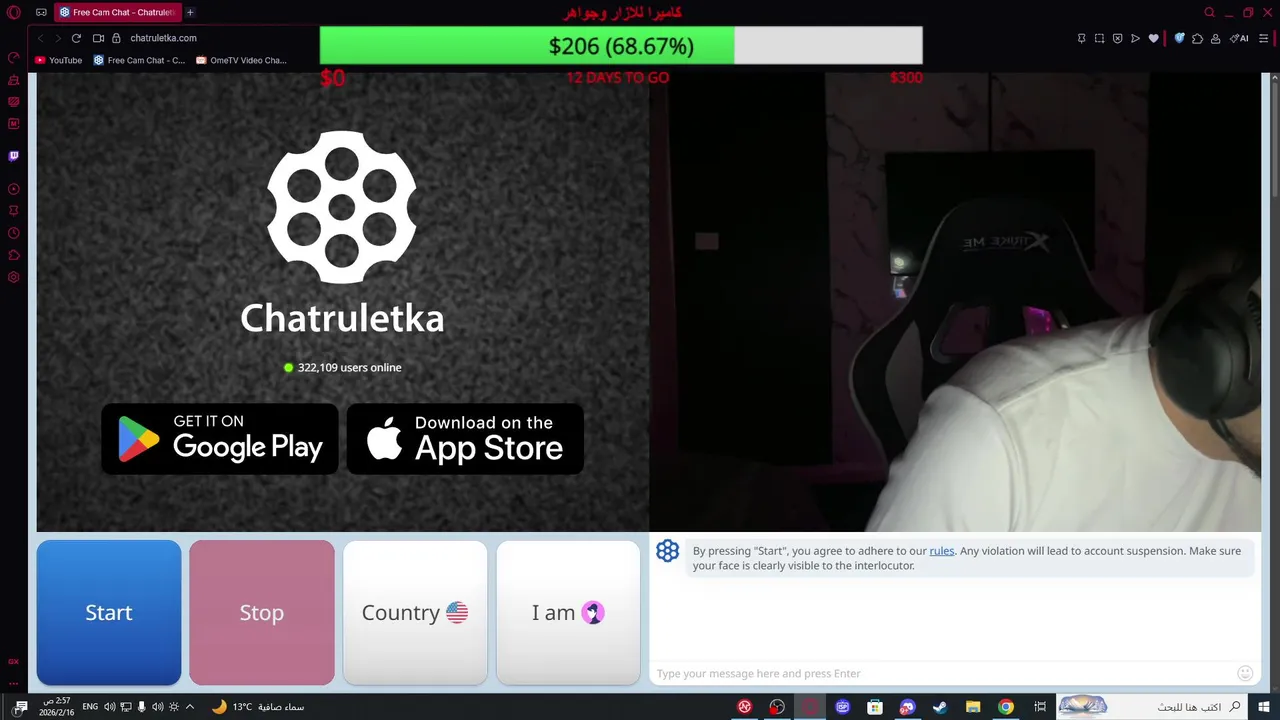Open Task View in the taskbar
The image size is (1280, 720).
coord(1040,707)
